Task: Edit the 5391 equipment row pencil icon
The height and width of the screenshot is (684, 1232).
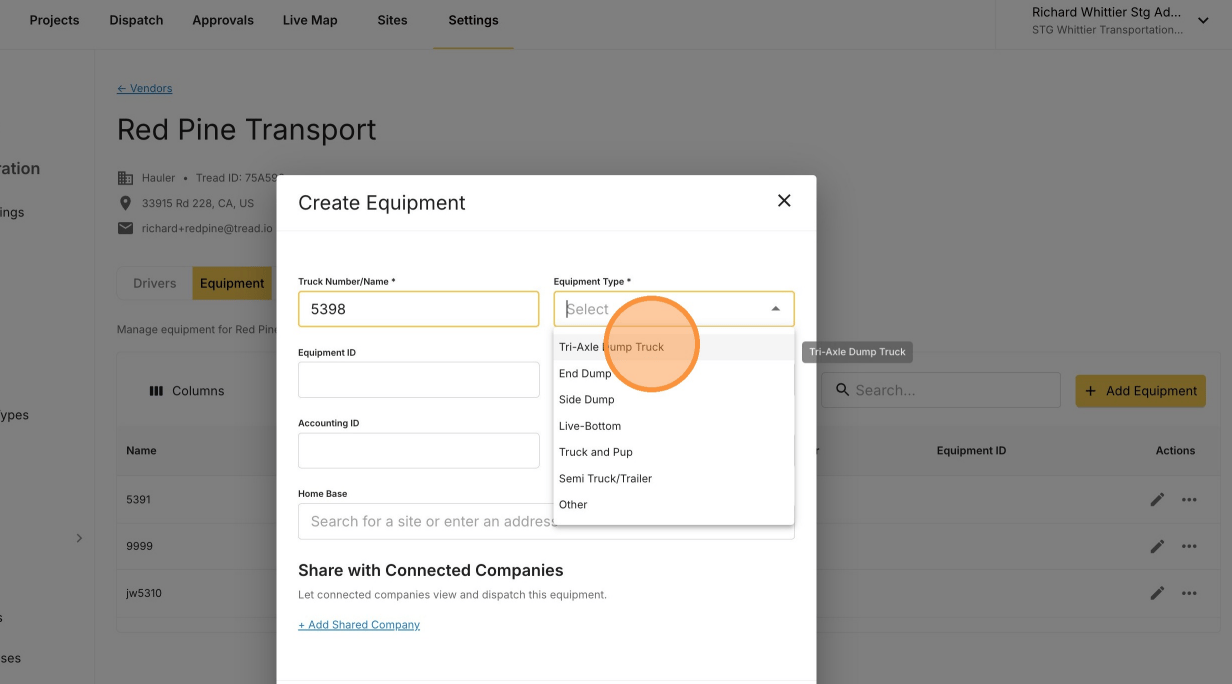Action: (x=1157, y=499)
